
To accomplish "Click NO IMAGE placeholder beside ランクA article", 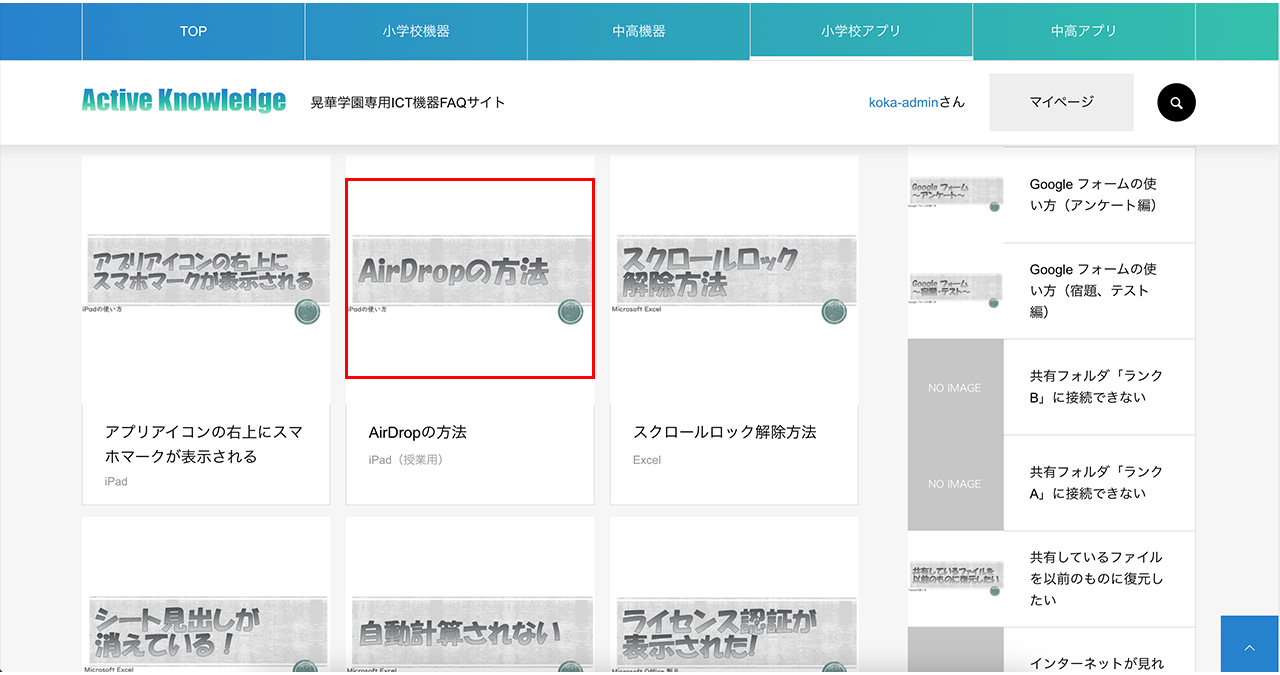I will point(955,483).
